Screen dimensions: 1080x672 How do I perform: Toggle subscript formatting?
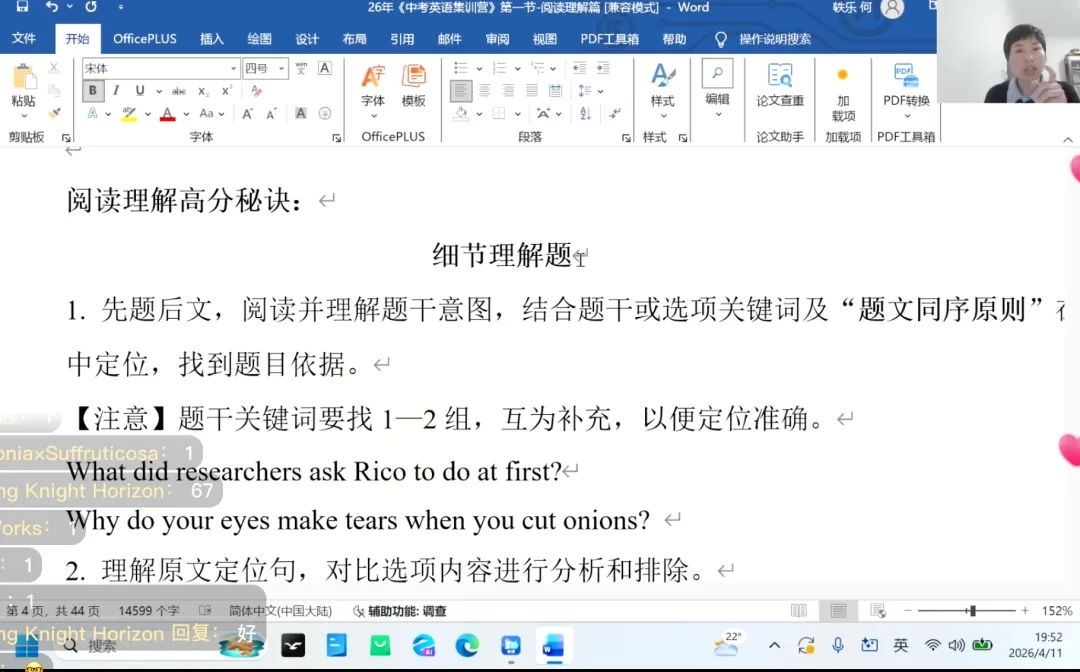coord(202,90)
